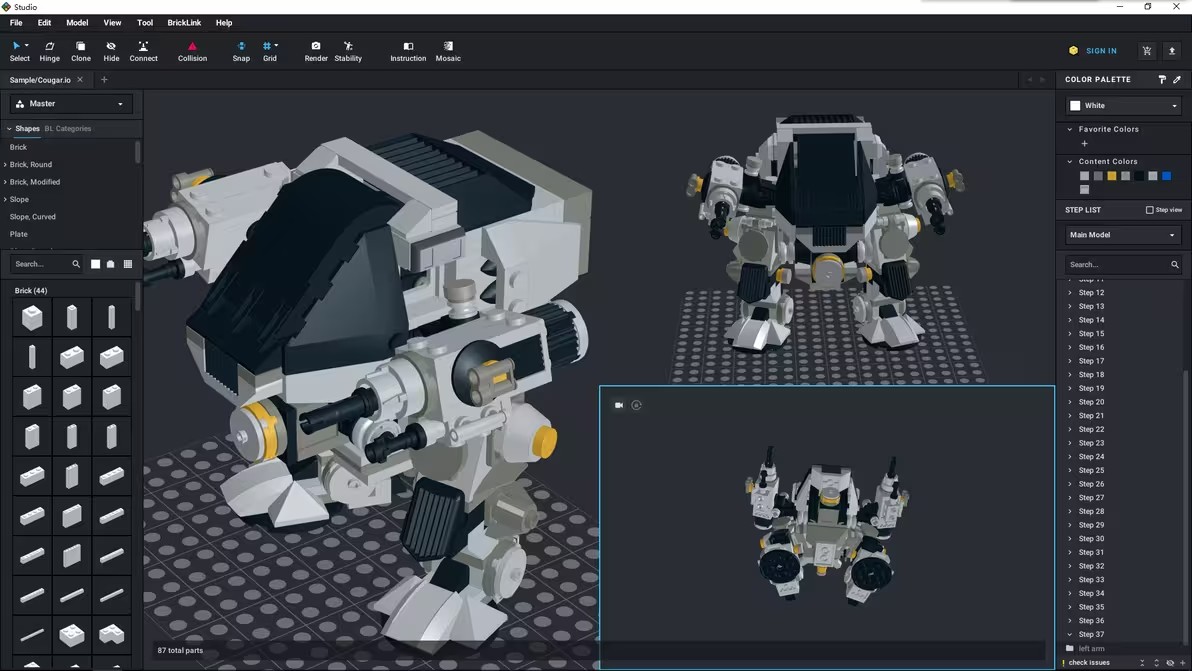The image size is (1192, 671).
Task: Open the BrickLink menu
Action: pyautogui.click(x=184, y=23)
